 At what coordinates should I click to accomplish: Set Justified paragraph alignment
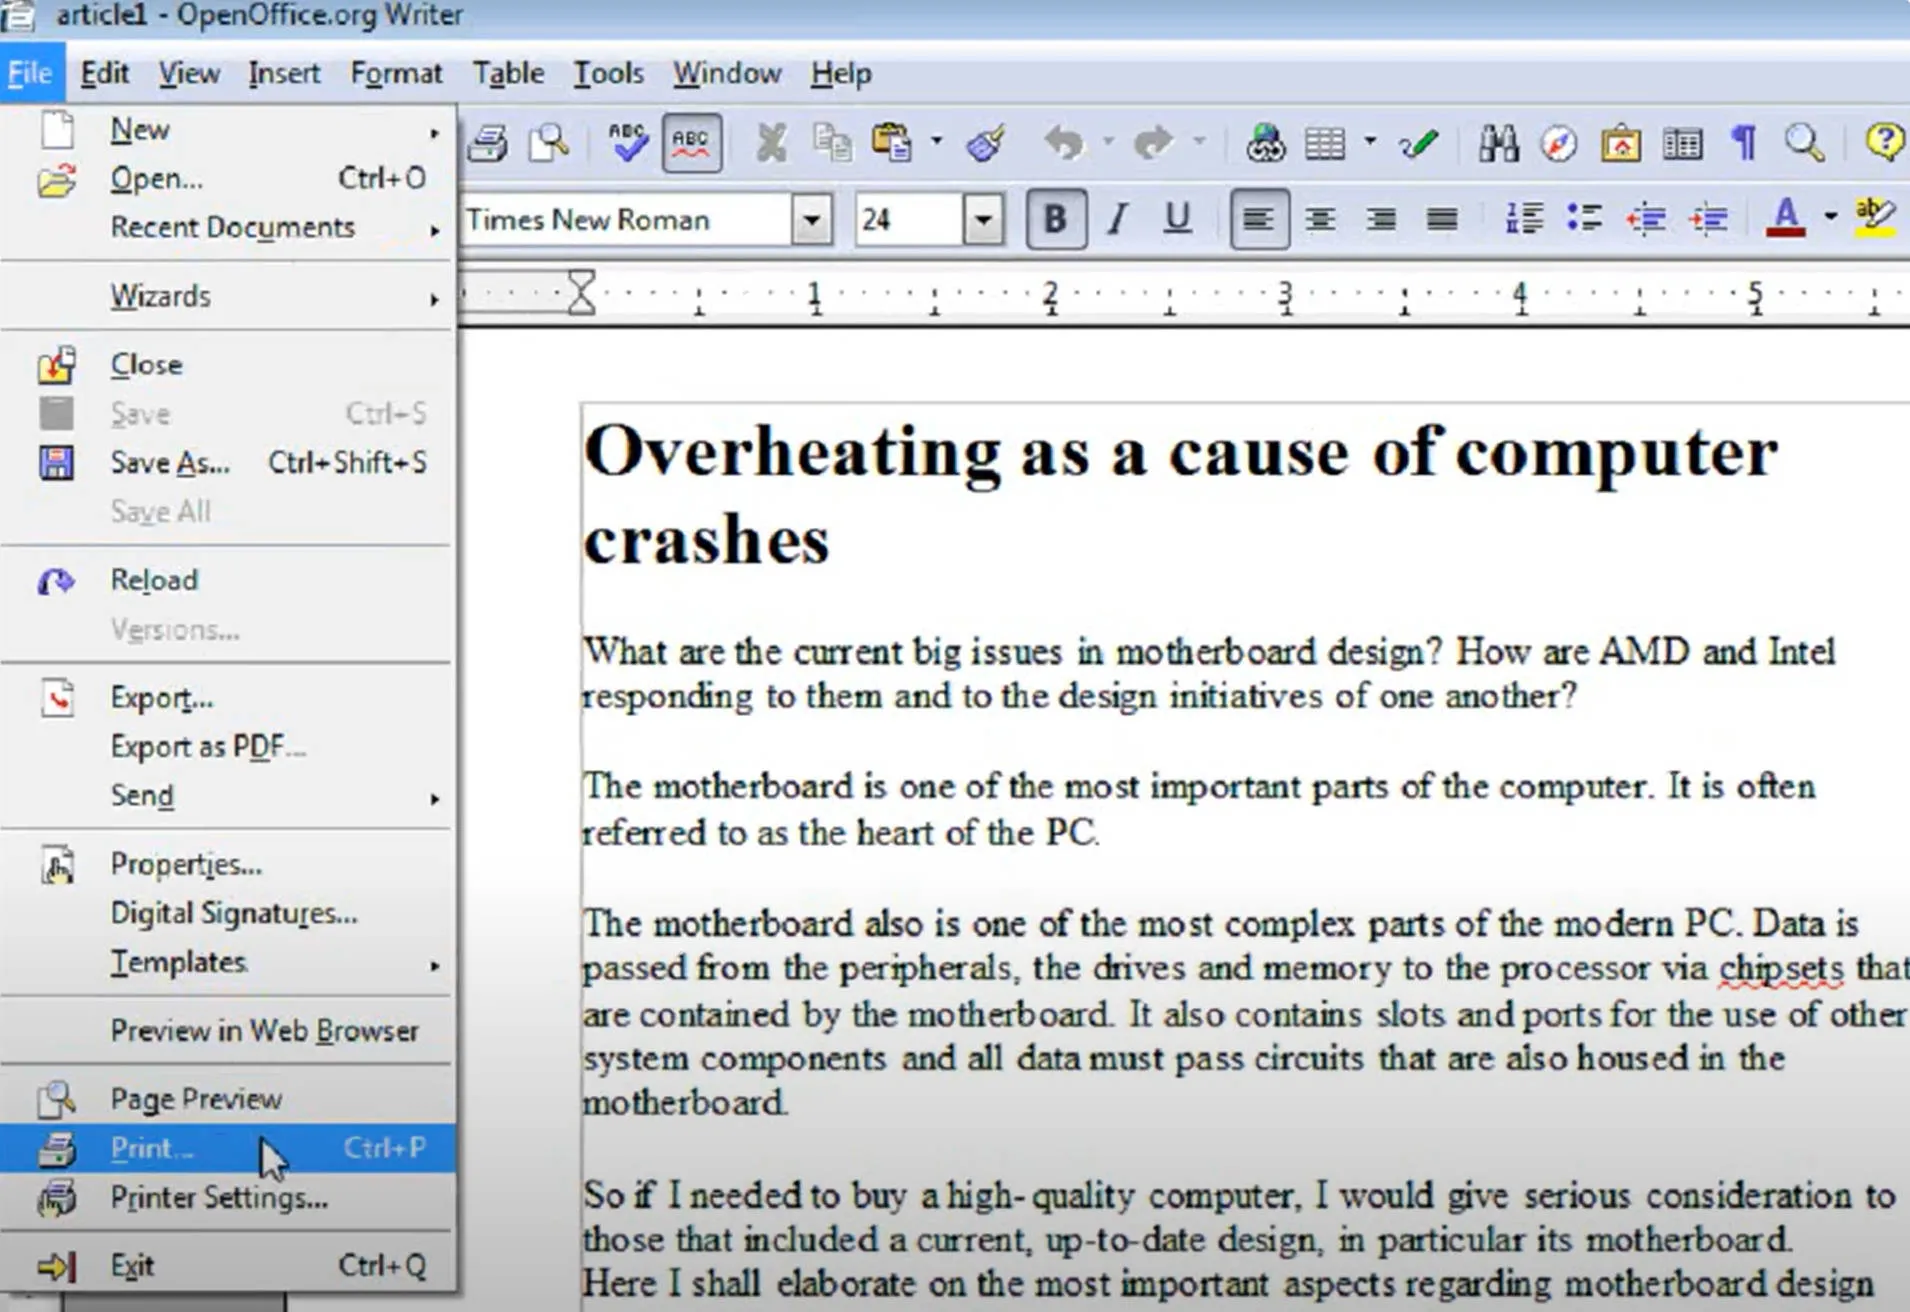click(1442, 218)
